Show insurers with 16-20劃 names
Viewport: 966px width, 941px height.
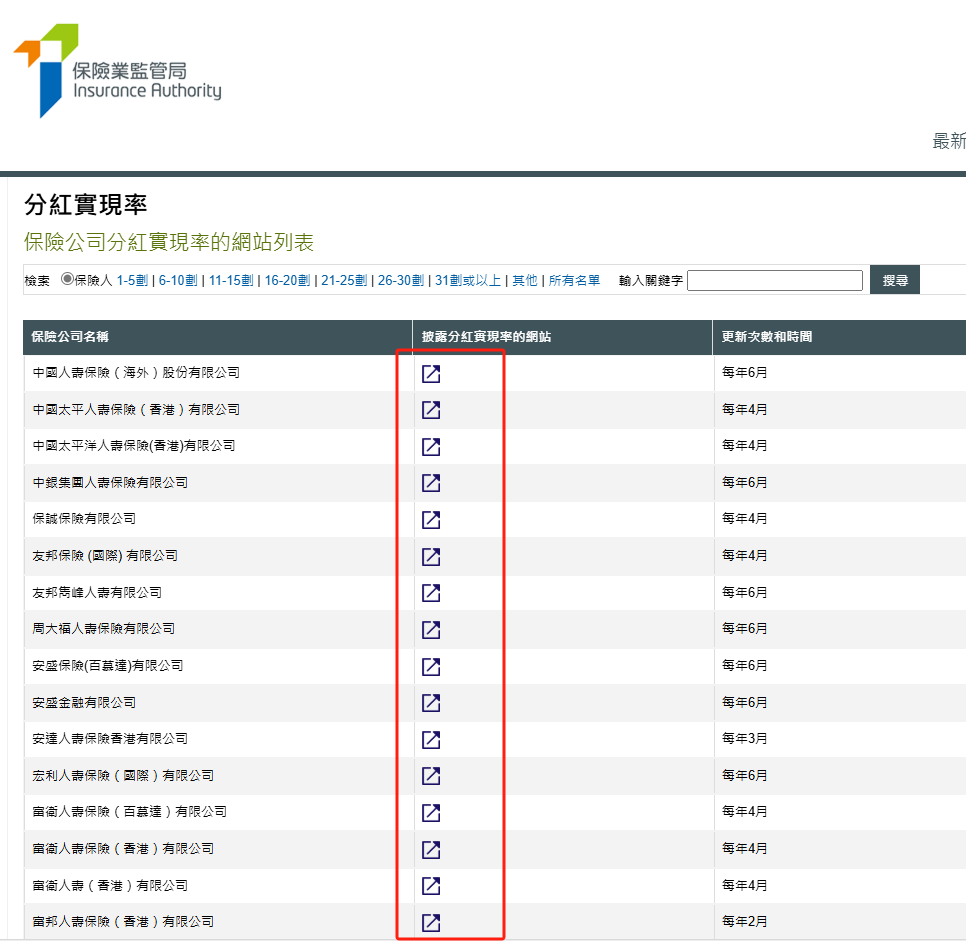coord(289,281)
